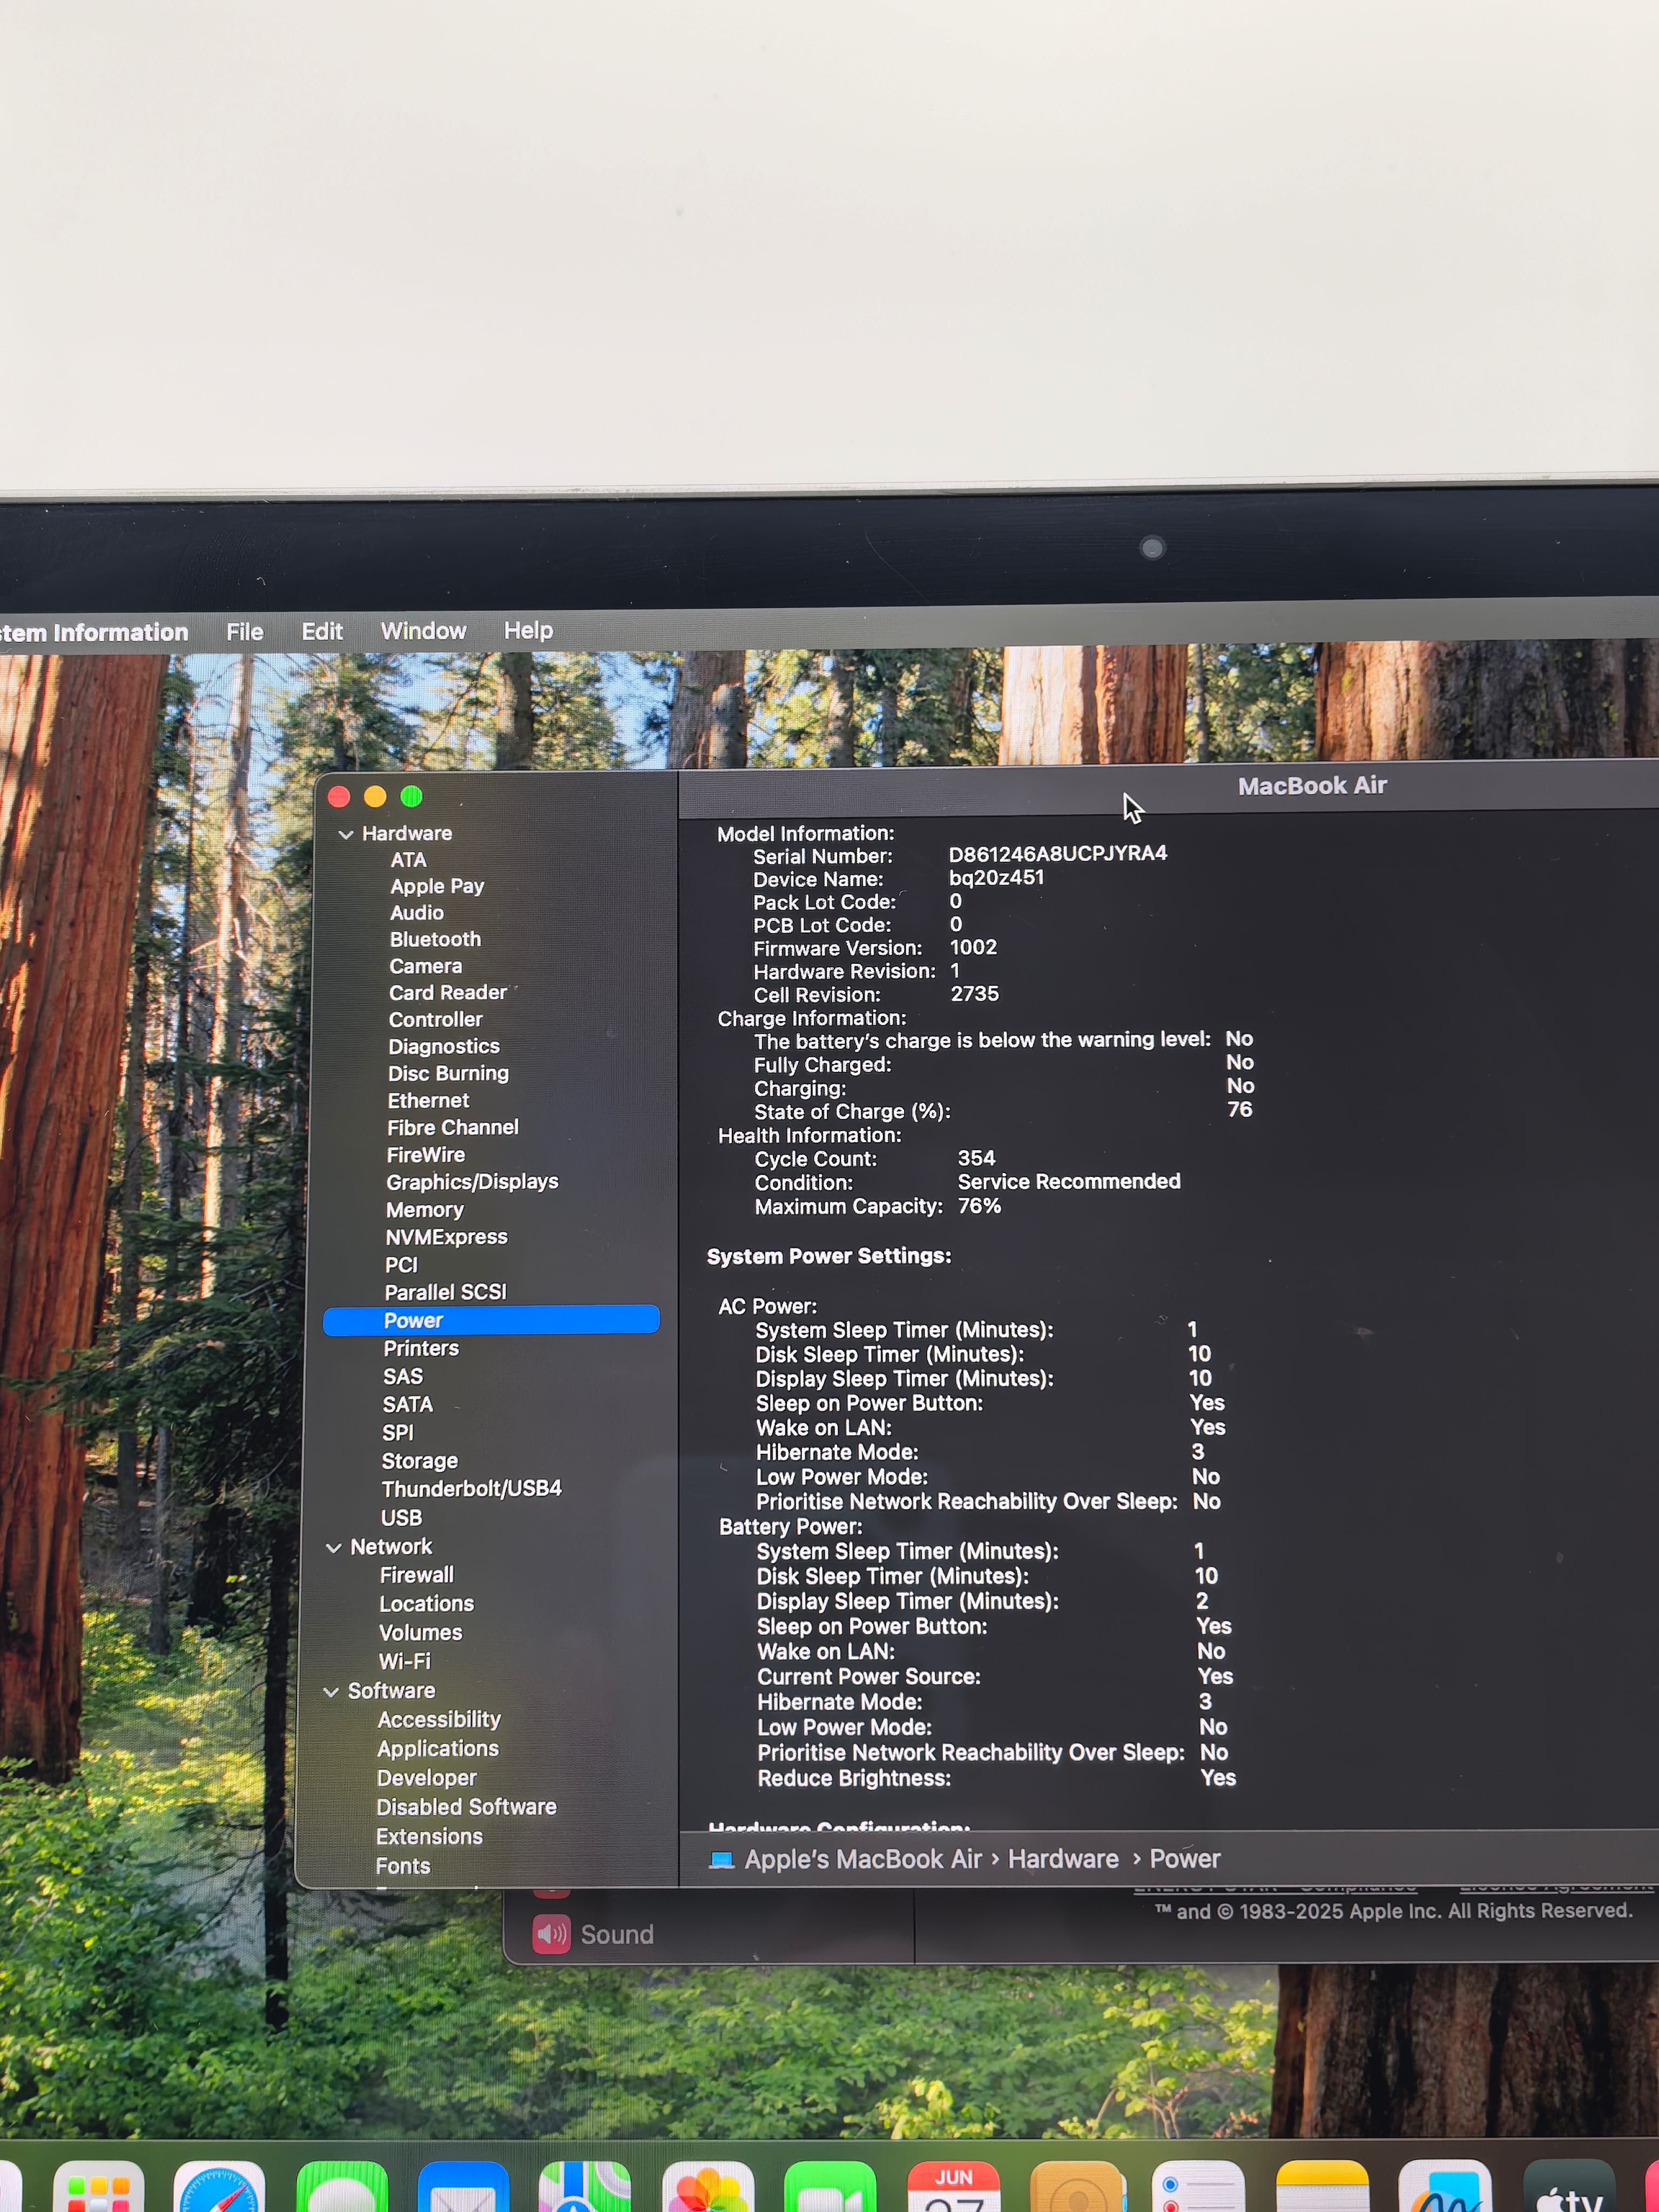Select Disabled Software in the sidebar

[466, 1808]
